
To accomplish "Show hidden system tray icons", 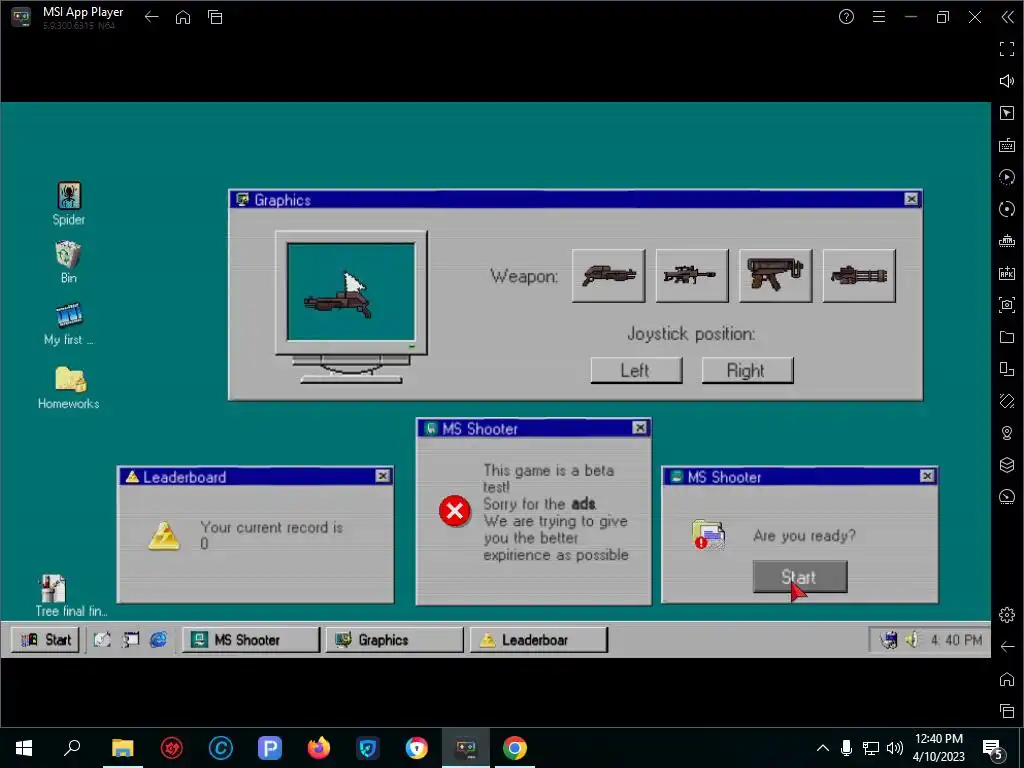I will [x=823, y=748].
